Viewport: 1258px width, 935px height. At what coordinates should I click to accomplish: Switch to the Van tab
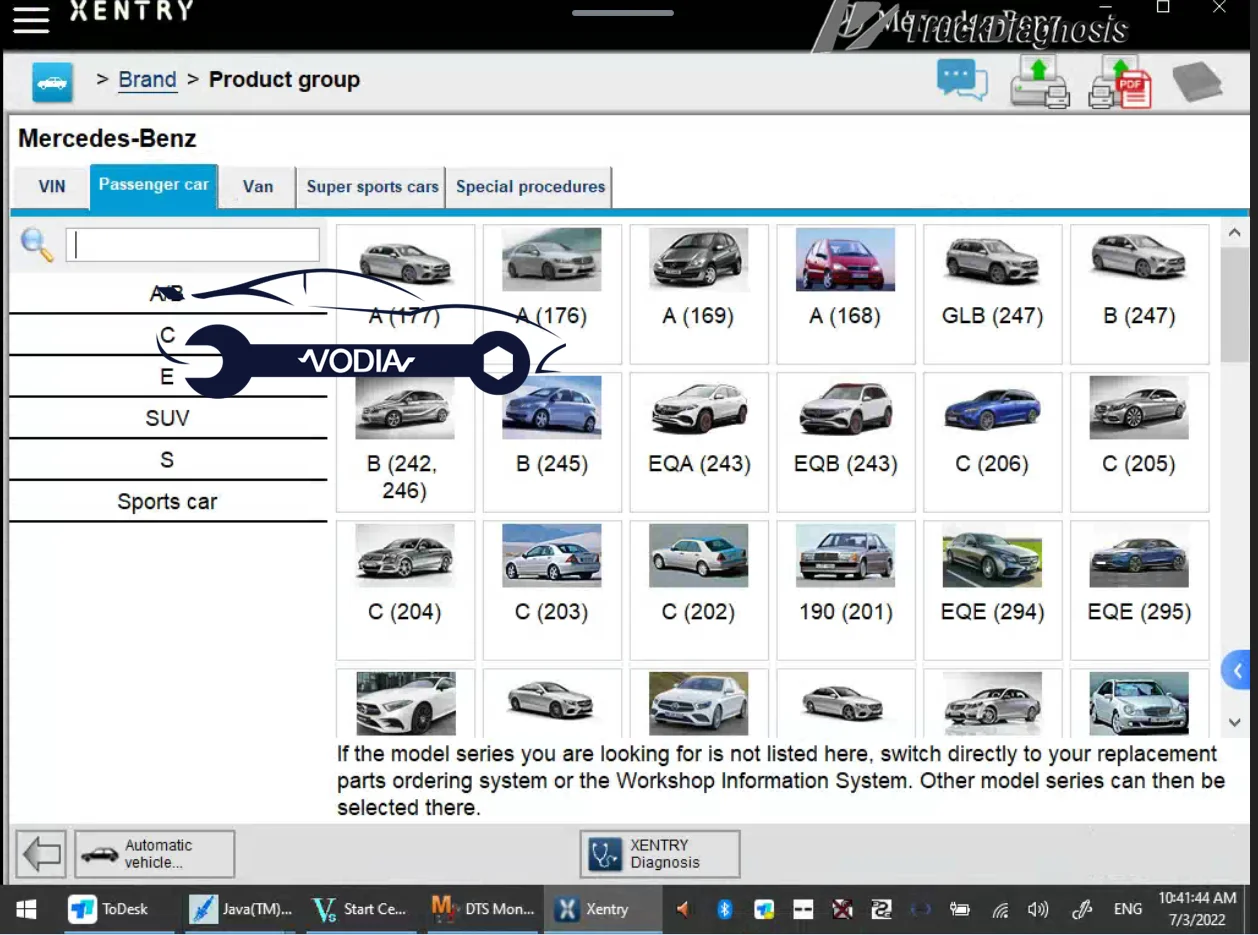pyautogui.click(x=257, y=187)
